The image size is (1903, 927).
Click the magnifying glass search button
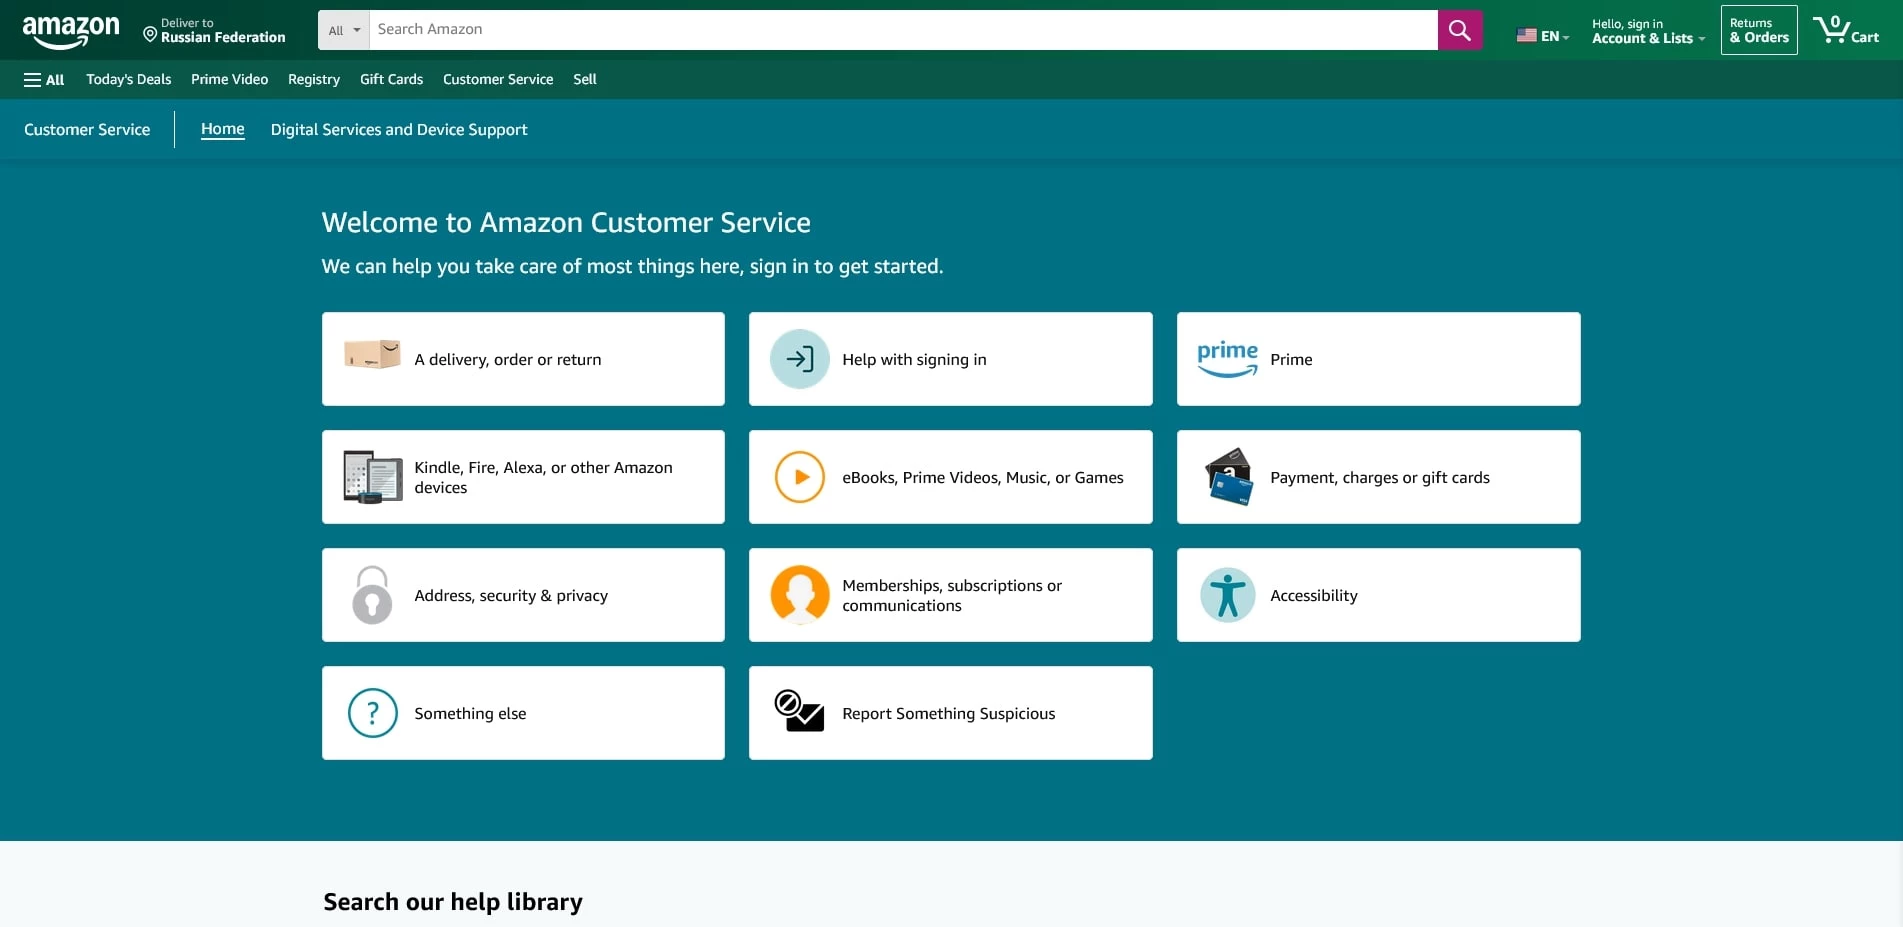[1459, 30]
